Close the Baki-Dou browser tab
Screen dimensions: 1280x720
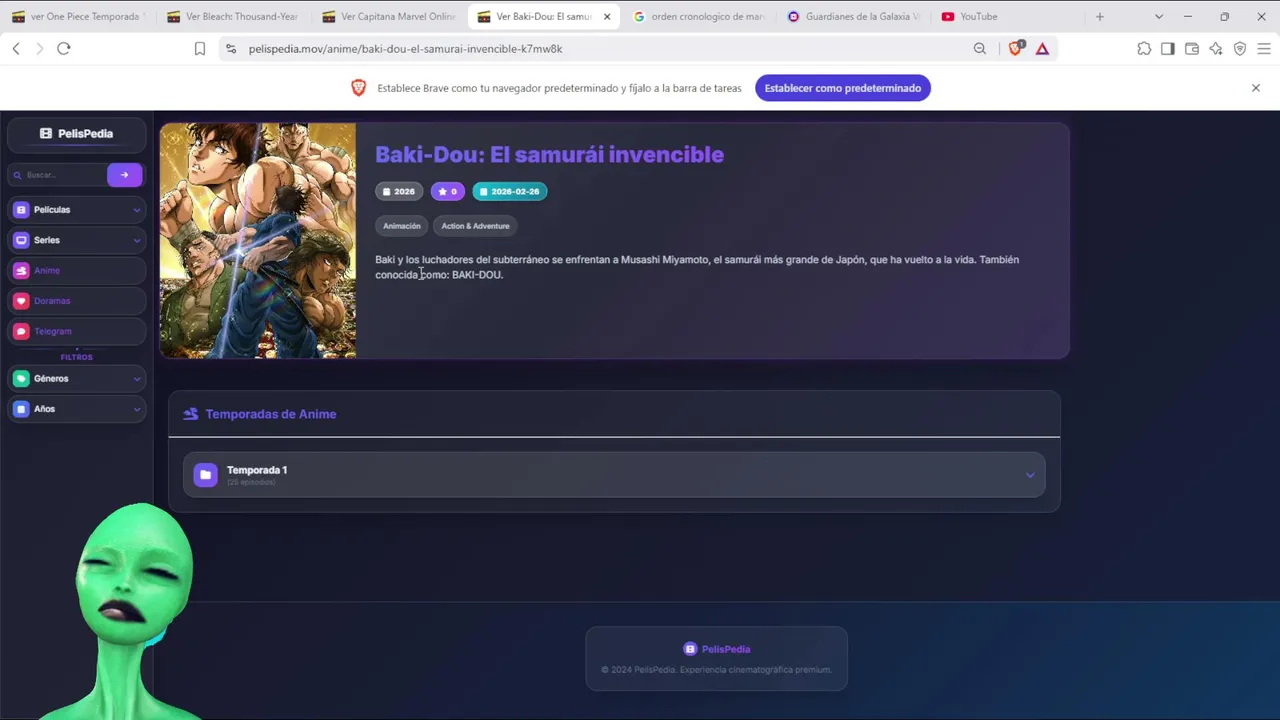click(606, 16)
